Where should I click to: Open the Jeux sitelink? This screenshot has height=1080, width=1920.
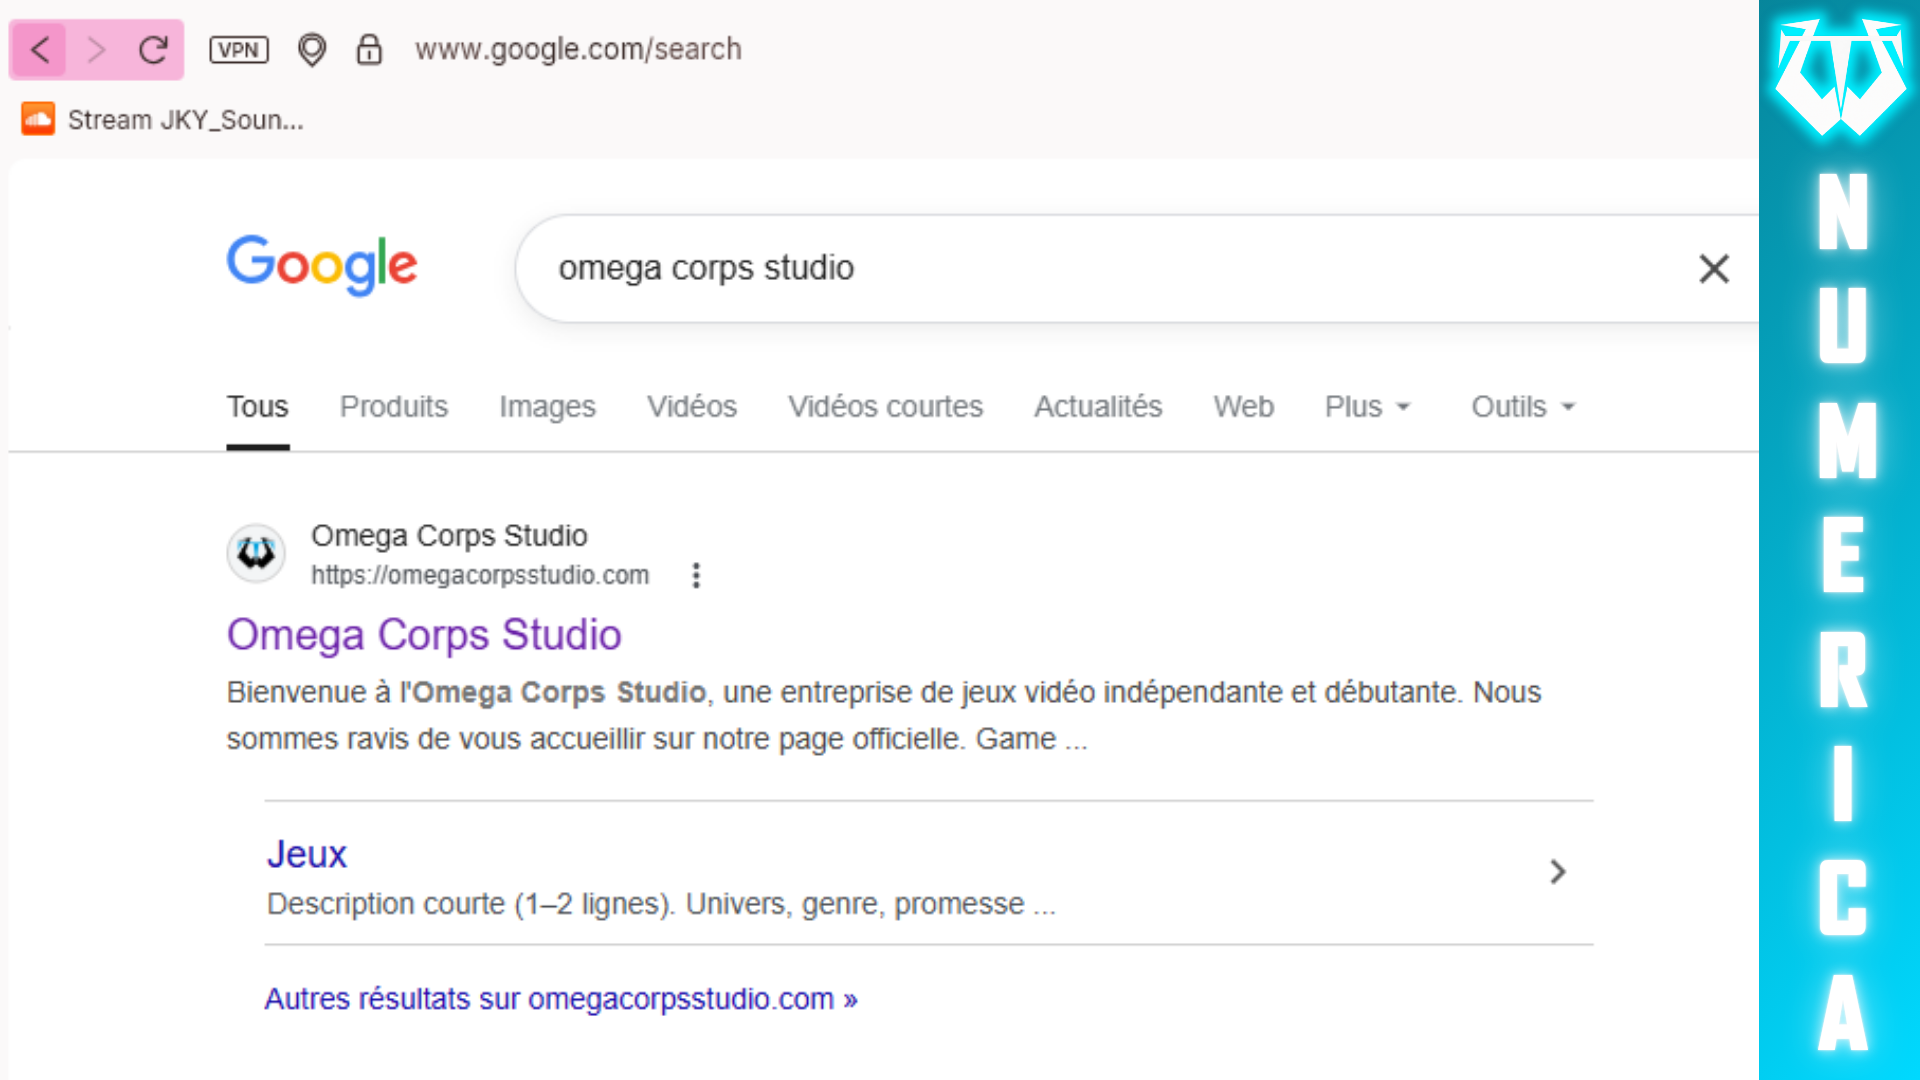point(307,854)
